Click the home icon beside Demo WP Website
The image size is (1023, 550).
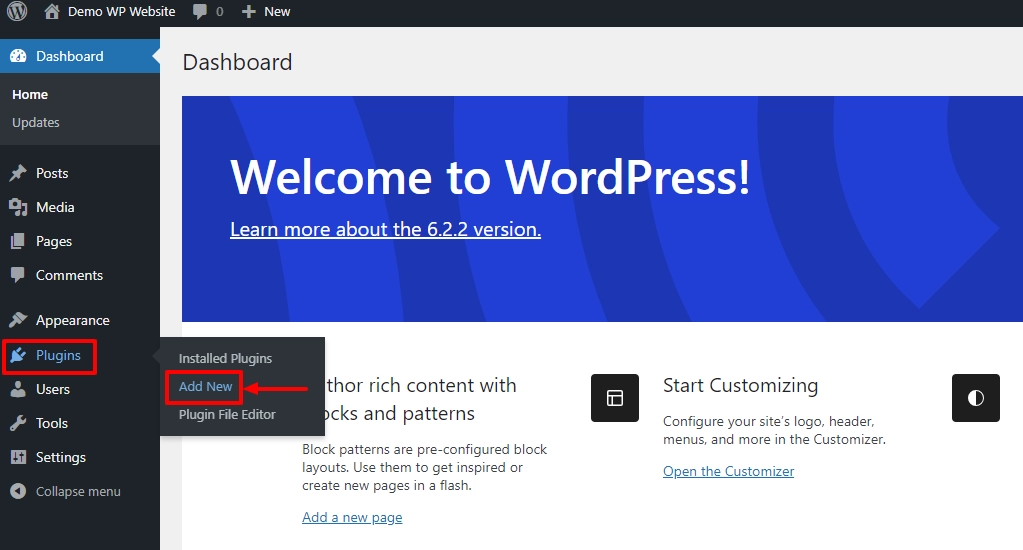[x=52, y=11]
